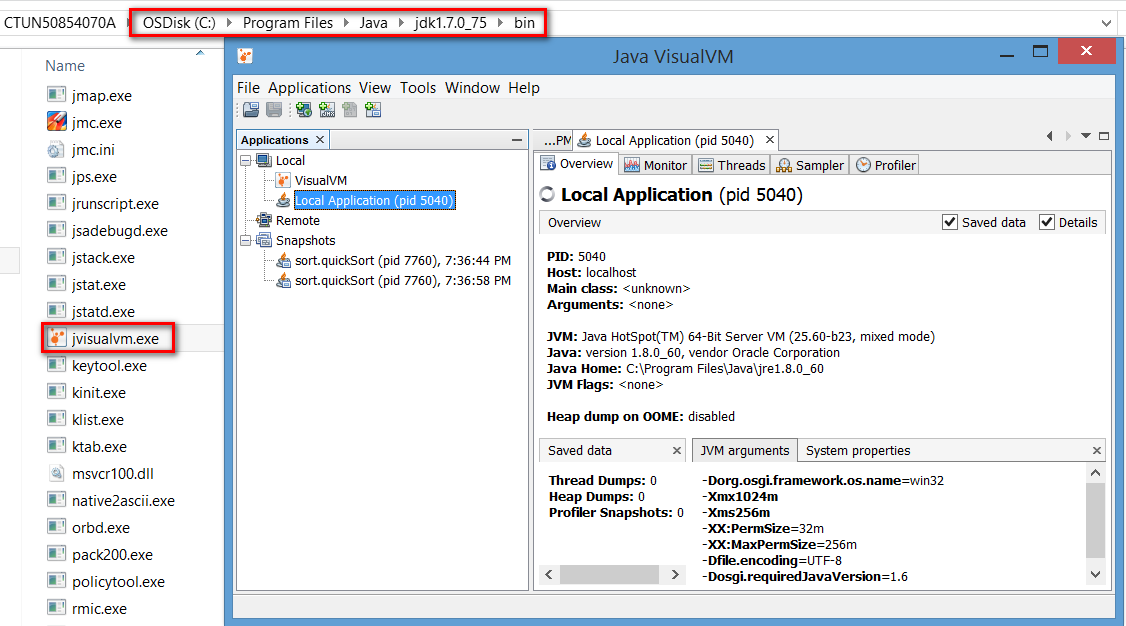Open the document list dropdown arrow

click(1086, 136)
